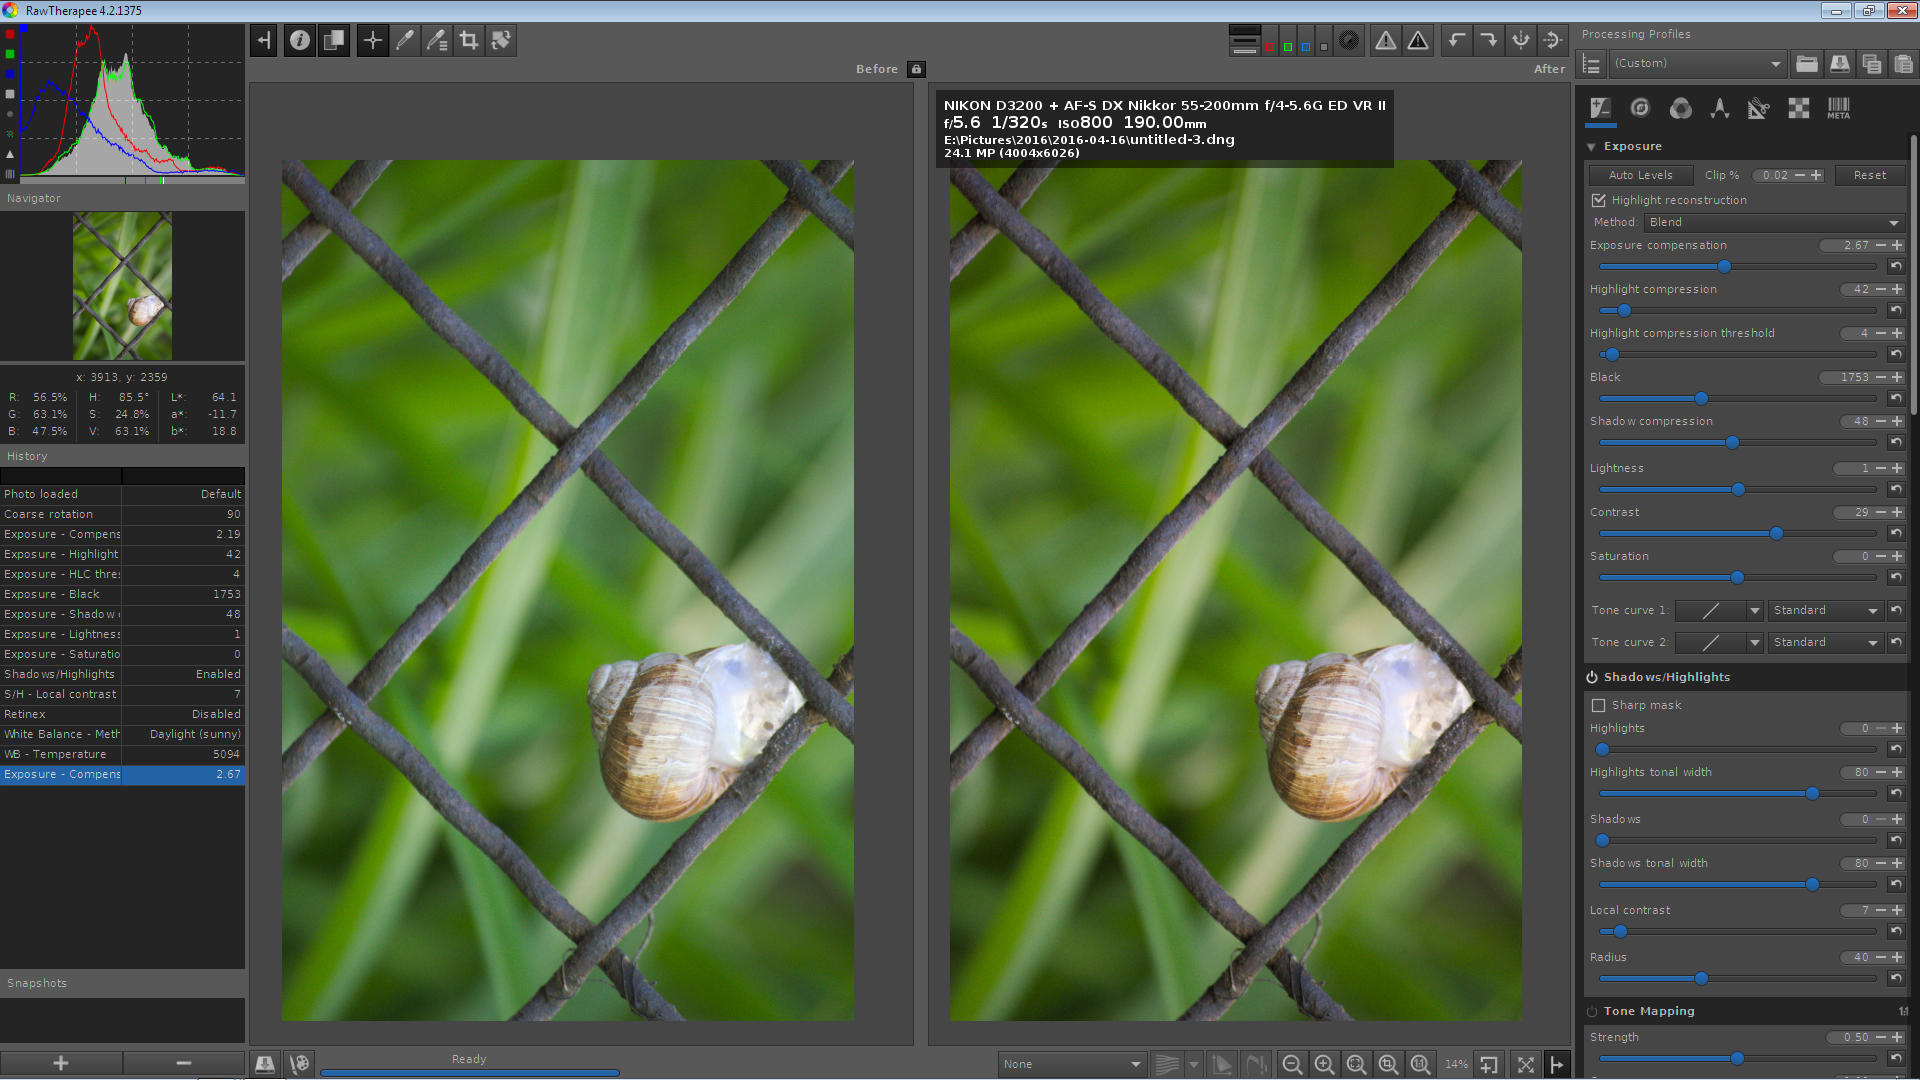1920x1080 pixels.
Task: Enable the Tone Mapping tool
Action: pos(1592,1011)
